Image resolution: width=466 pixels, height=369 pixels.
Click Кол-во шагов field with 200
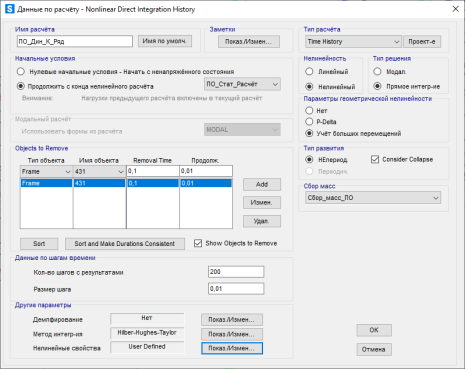click(236, 272)
